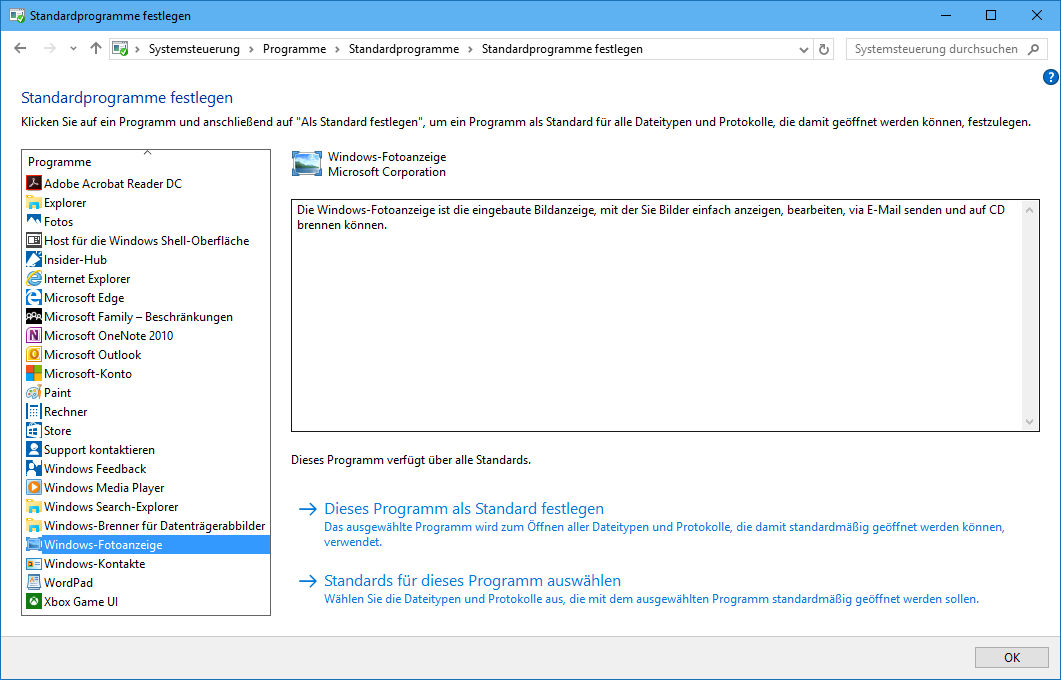Toggle sort arrow above Programme column
This screenshot has width=1061, height=680.
click(x=148, y=152)
